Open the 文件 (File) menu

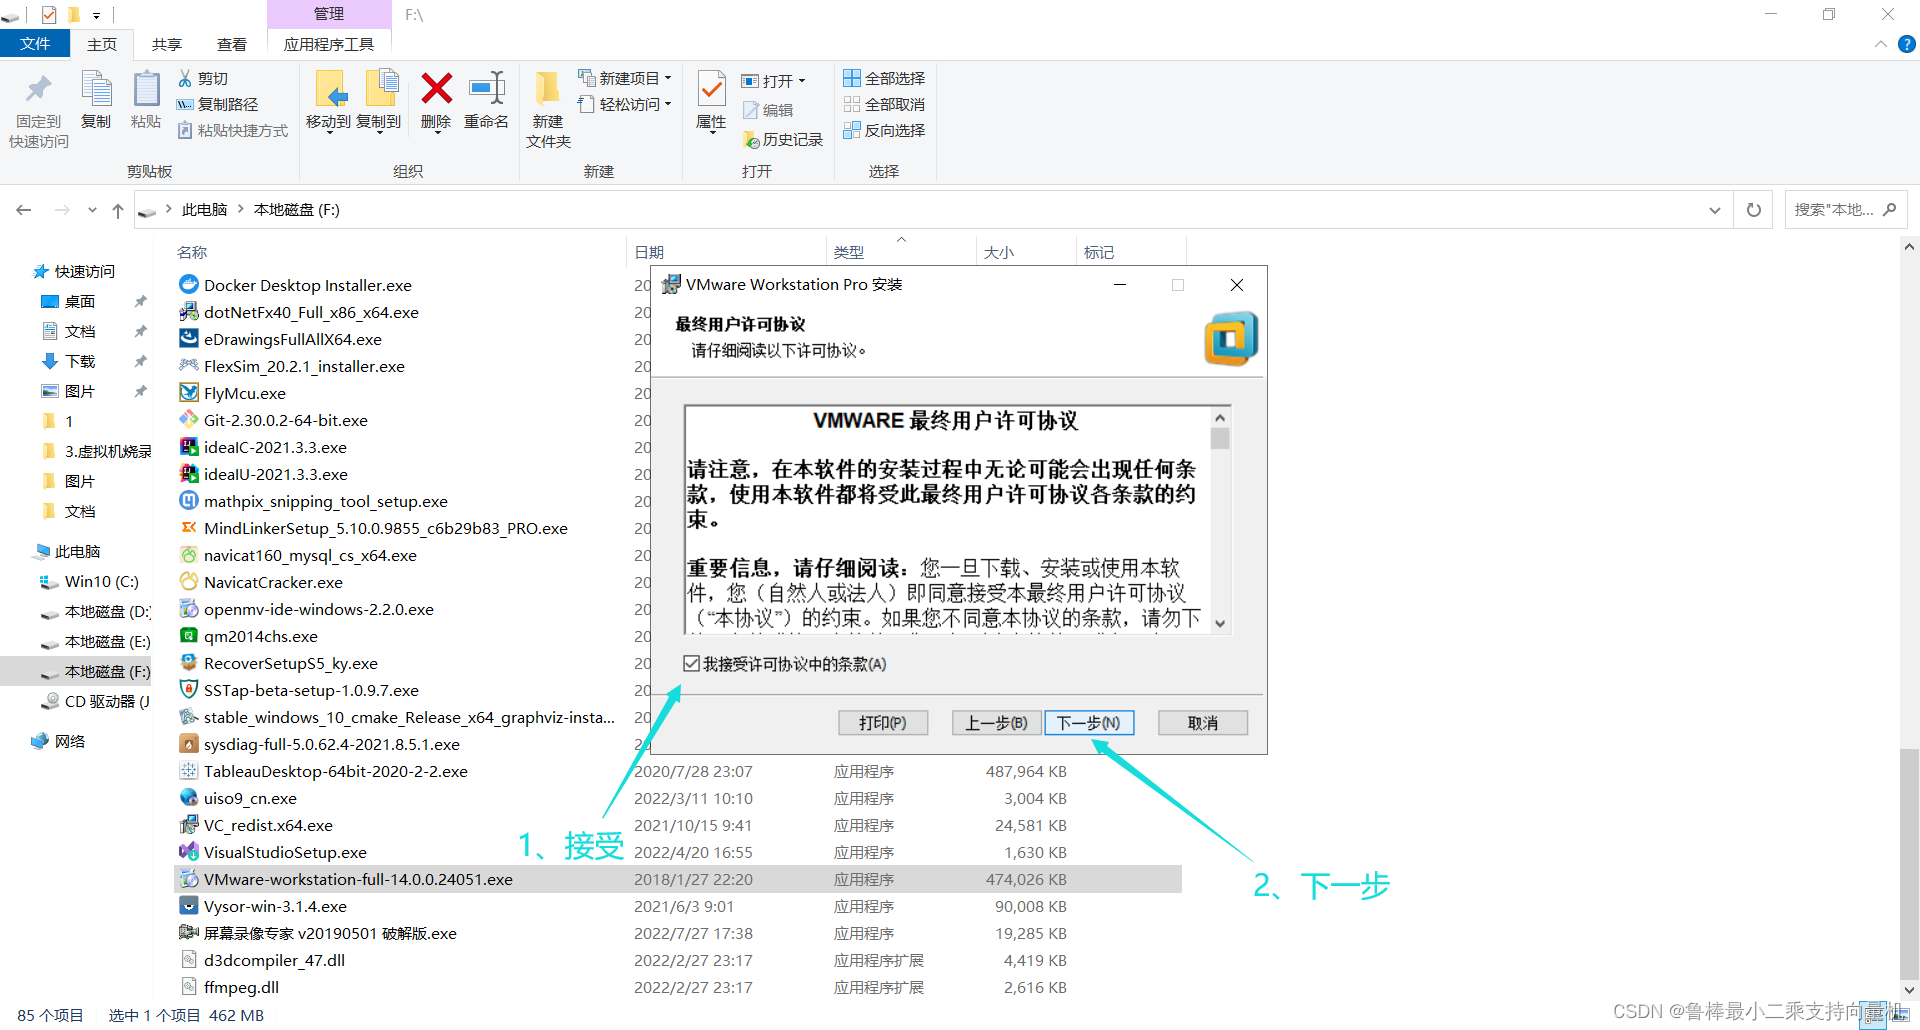[x=35, y=44]
